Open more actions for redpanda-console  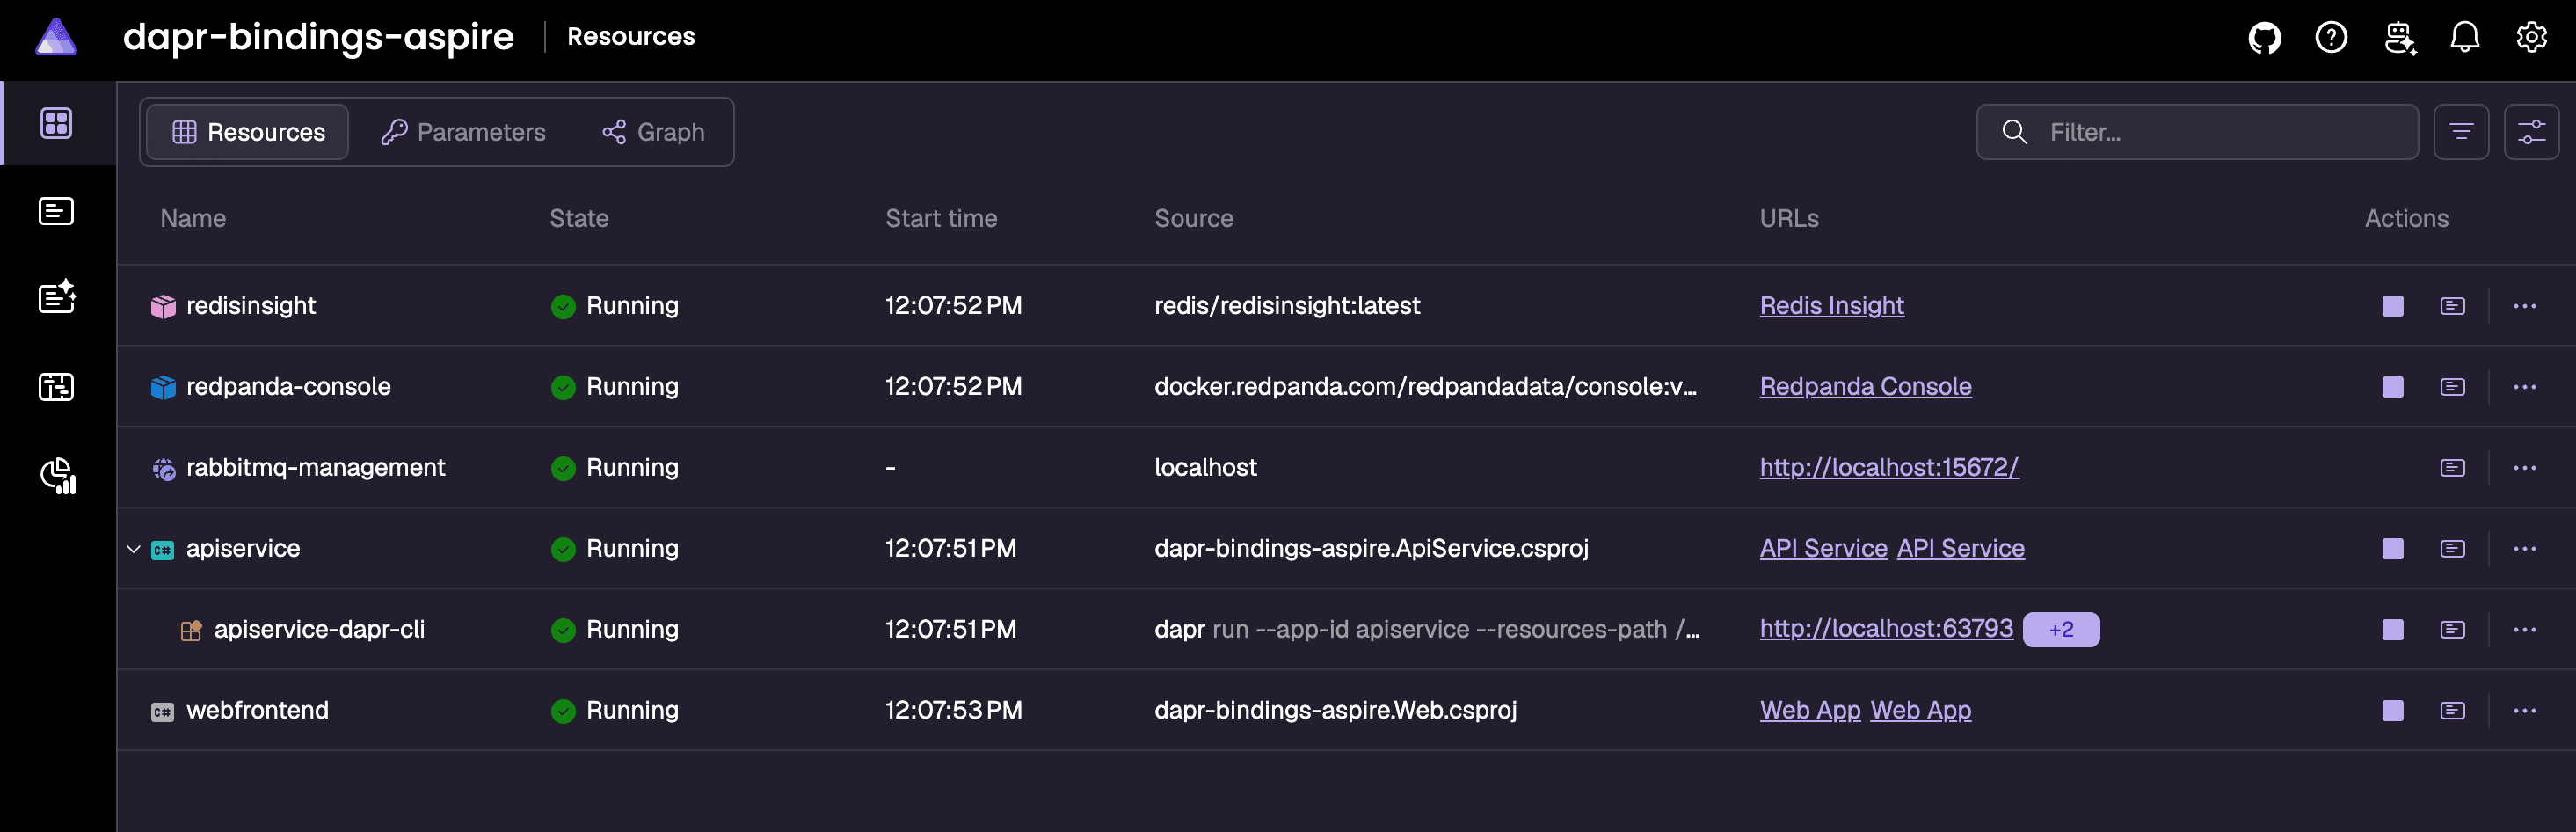pyautogui.click(x=2525, y=387)
